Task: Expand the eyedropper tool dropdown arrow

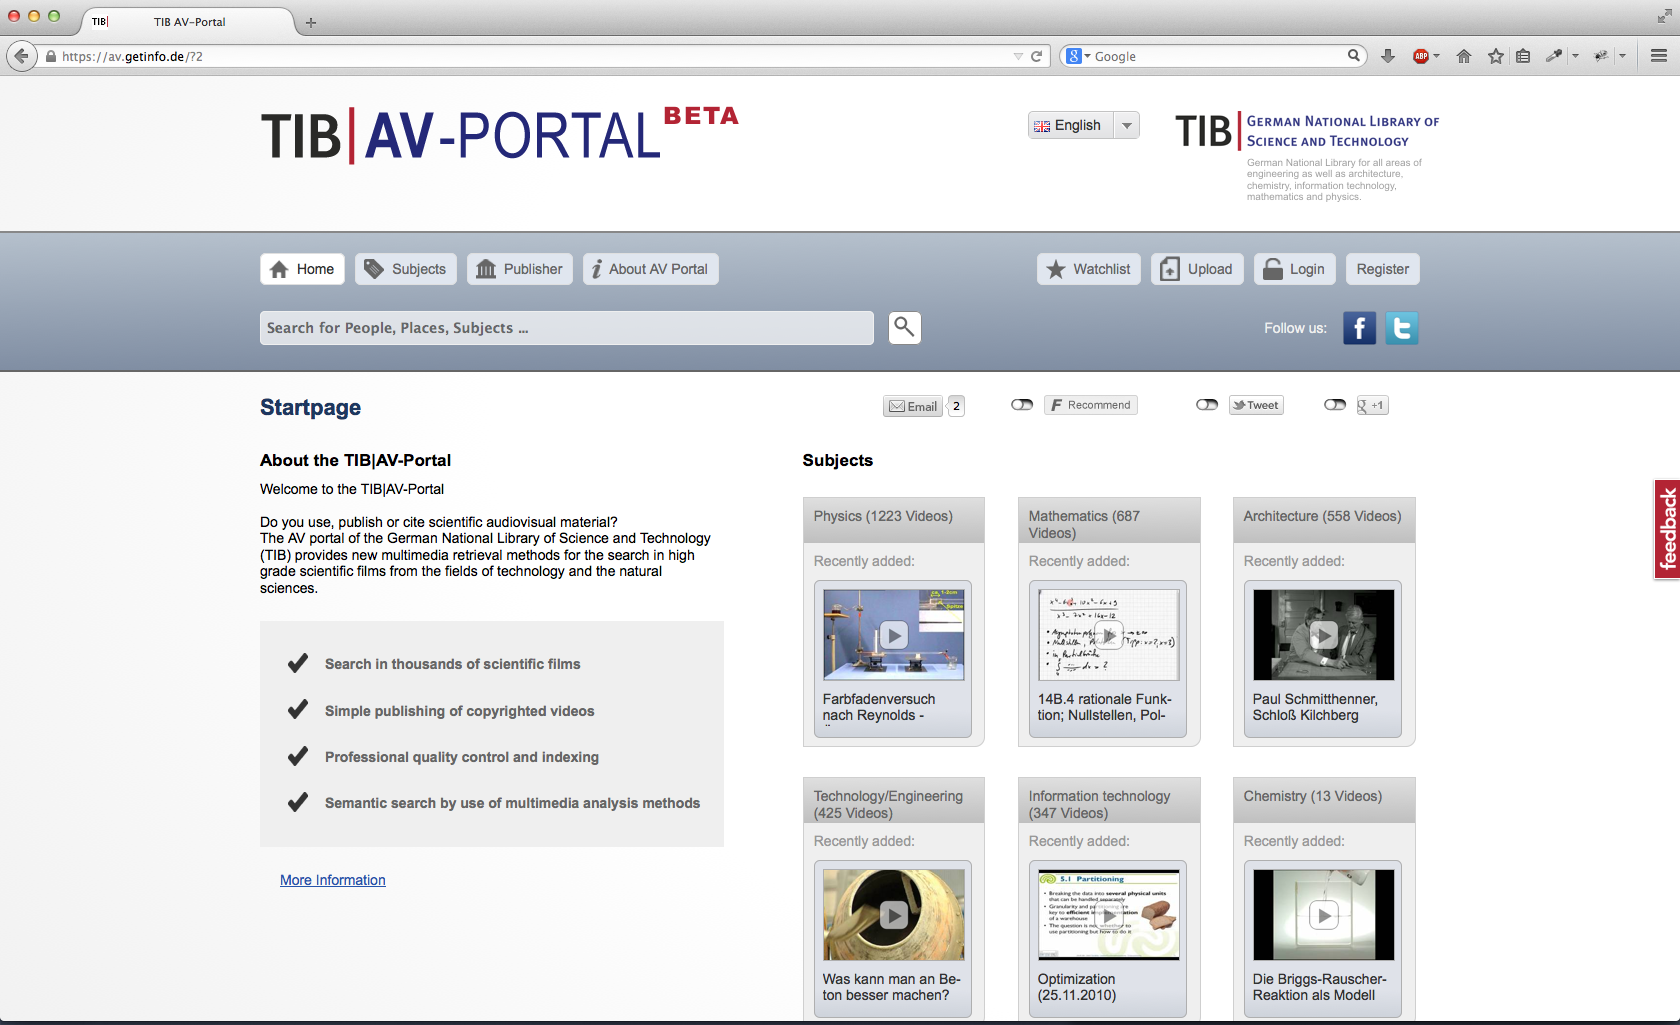Action: click(x=1575, y=56)
